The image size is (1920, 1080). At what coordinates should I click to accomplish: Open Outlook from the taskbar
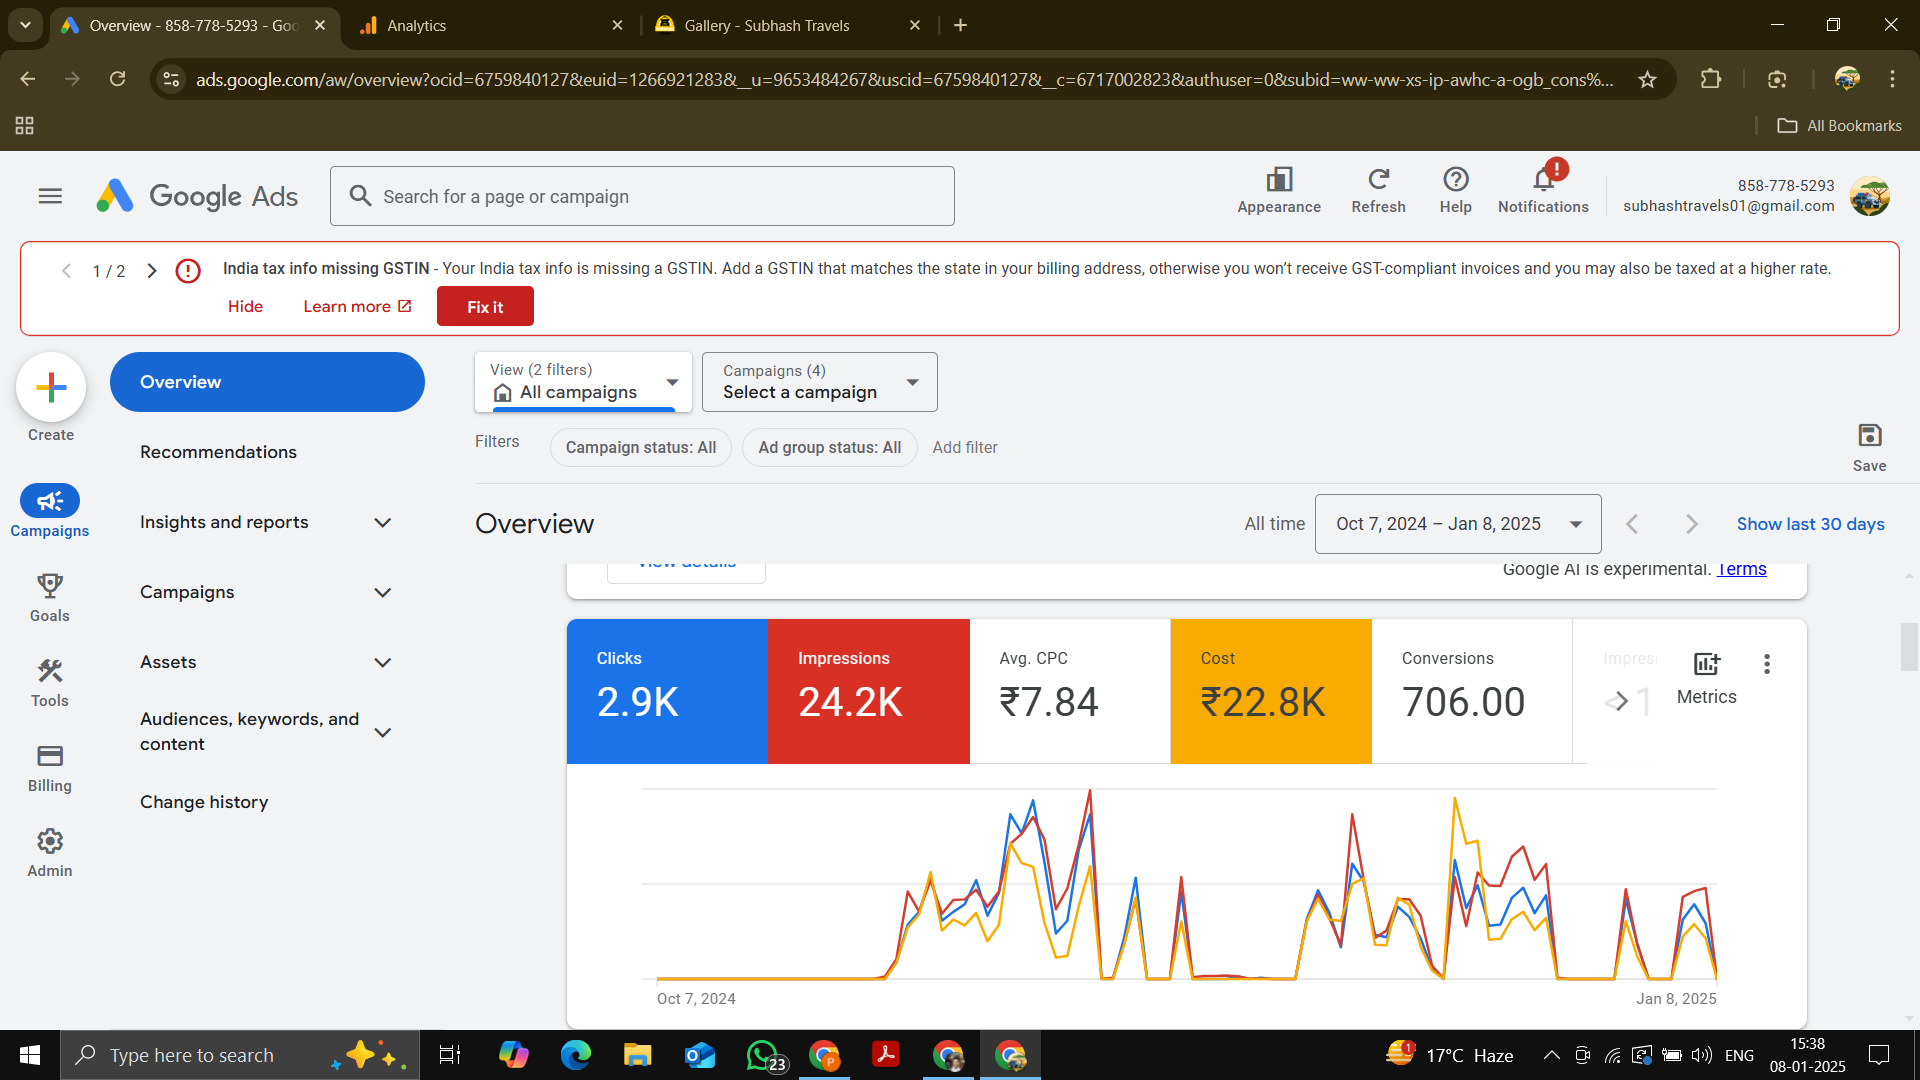pyautogui.click(x=700, y=1055)
